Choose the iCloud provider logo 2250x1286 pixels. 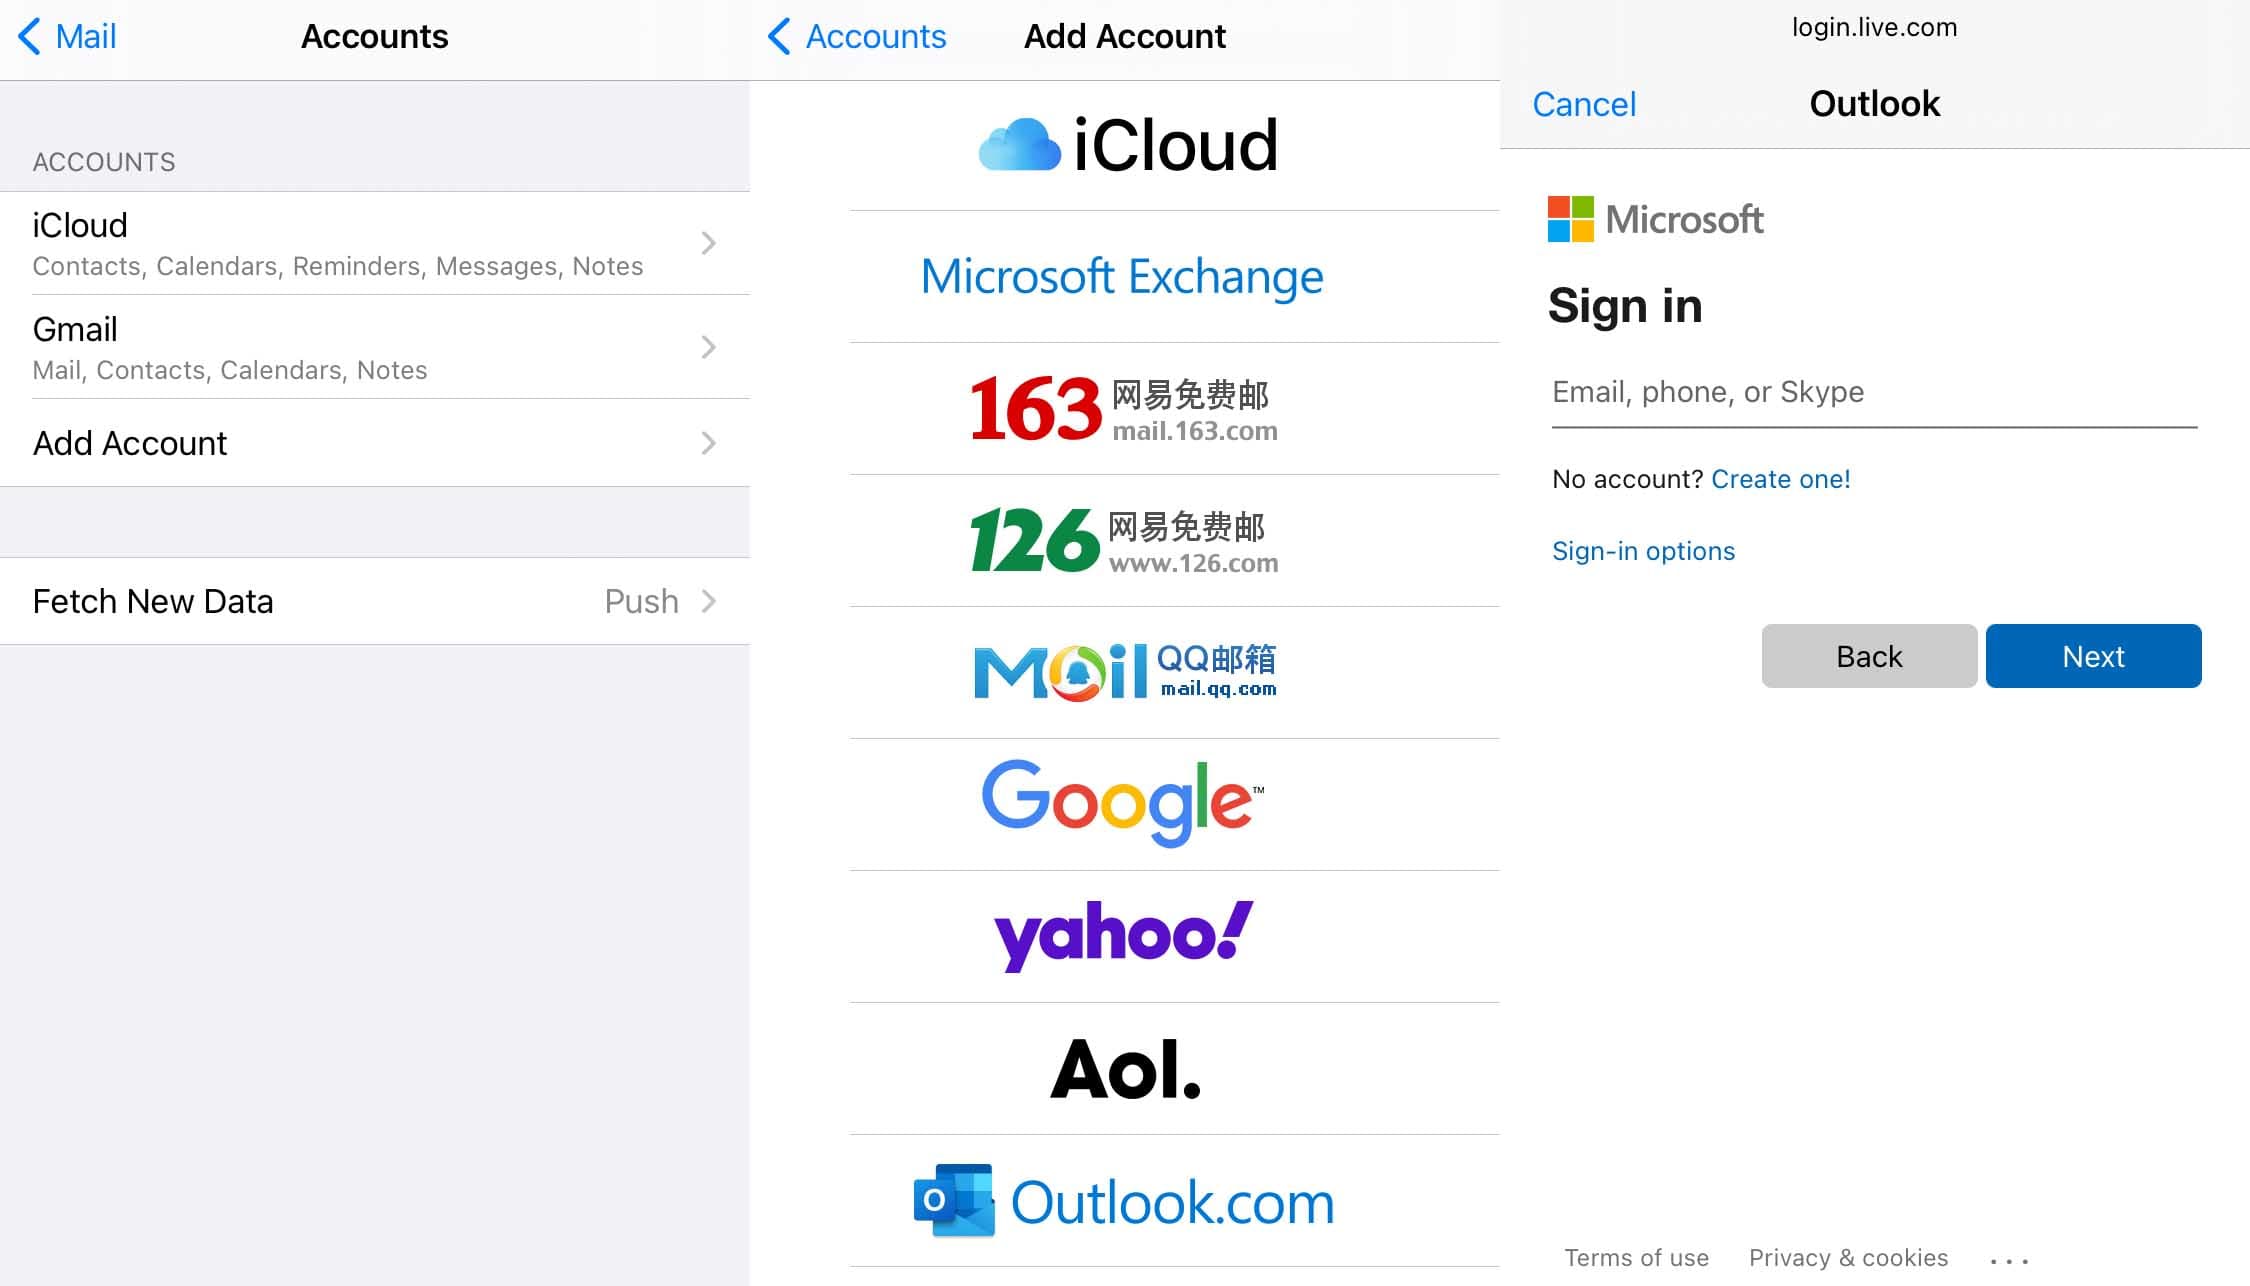1126,145
